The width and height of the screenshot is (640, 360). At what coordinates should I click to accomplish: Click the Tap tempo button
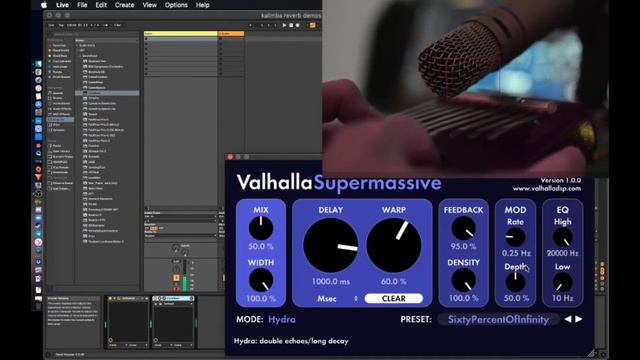[x=61, y=25]
